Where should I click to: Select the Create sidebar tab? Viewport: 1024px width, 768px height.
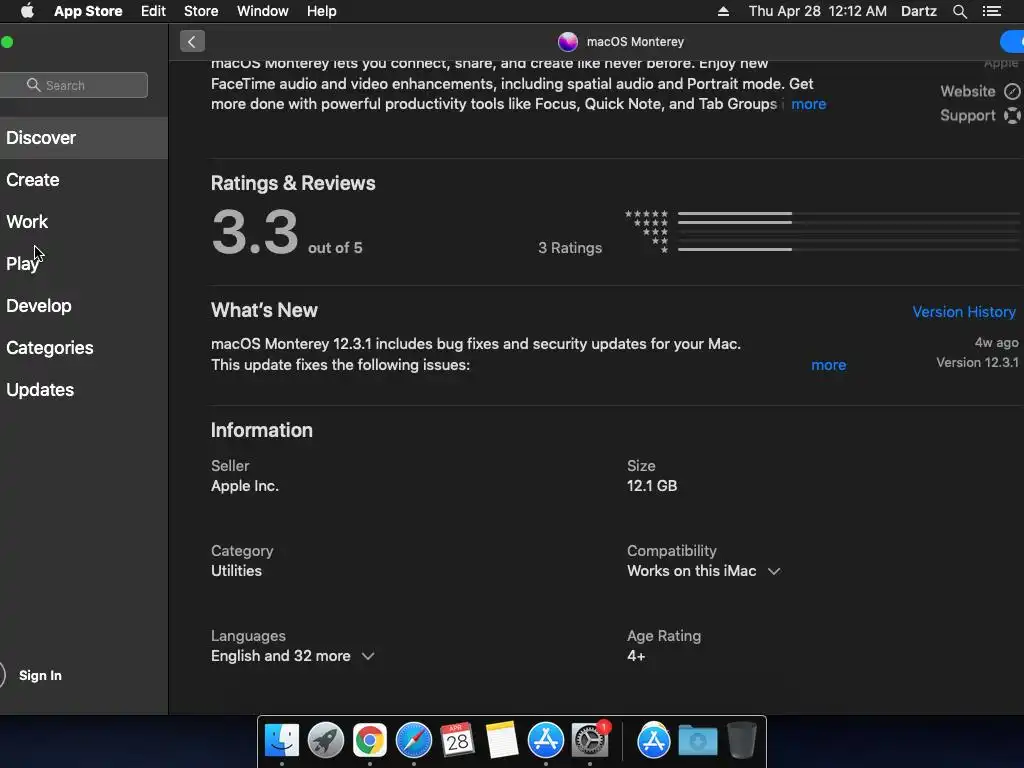pyautogui.click(x=84, y=180)
